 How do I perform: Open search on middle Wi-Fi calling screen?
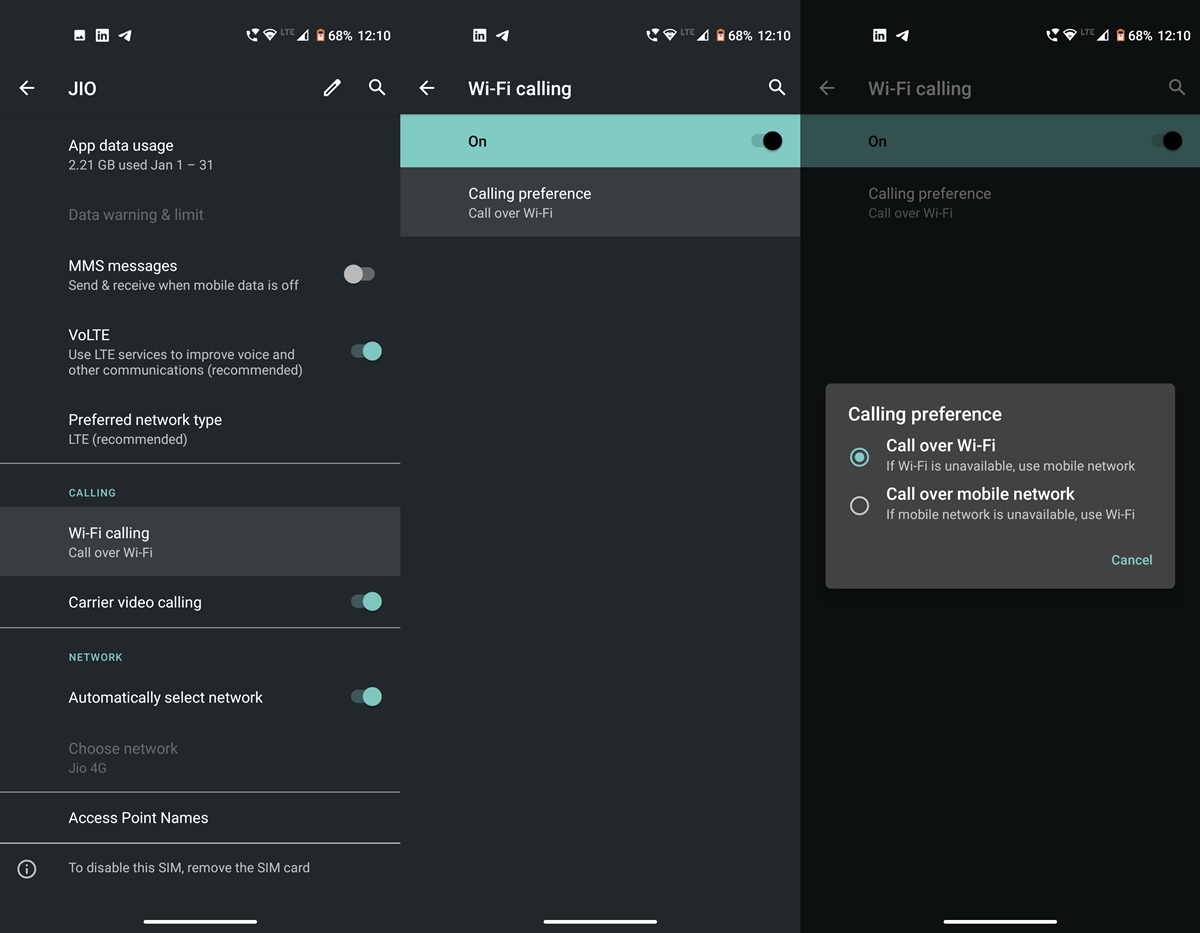click(x=777, y=88)
